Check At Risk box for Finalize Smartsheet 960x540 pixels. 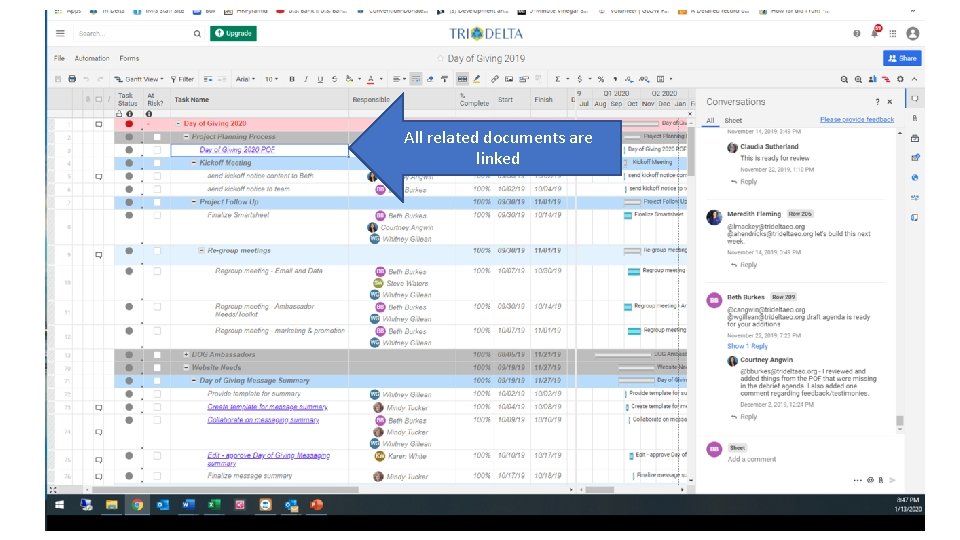point(157,216)
